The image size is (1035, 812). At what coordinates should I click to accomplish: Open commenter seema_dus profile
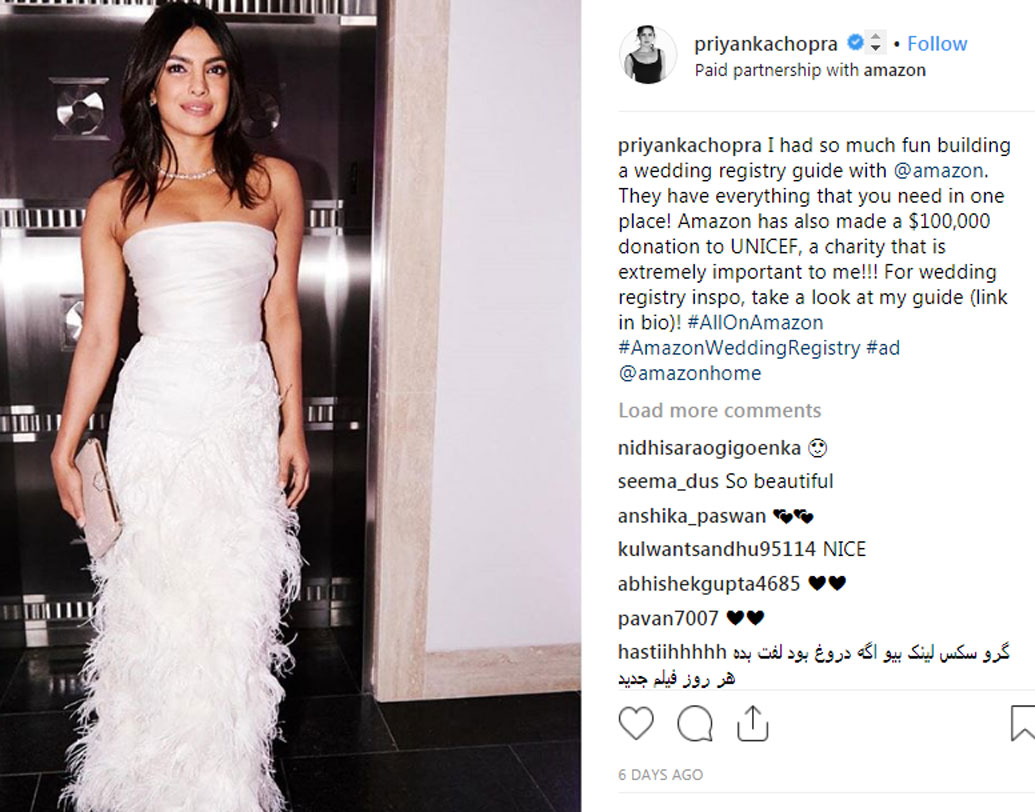668,481
